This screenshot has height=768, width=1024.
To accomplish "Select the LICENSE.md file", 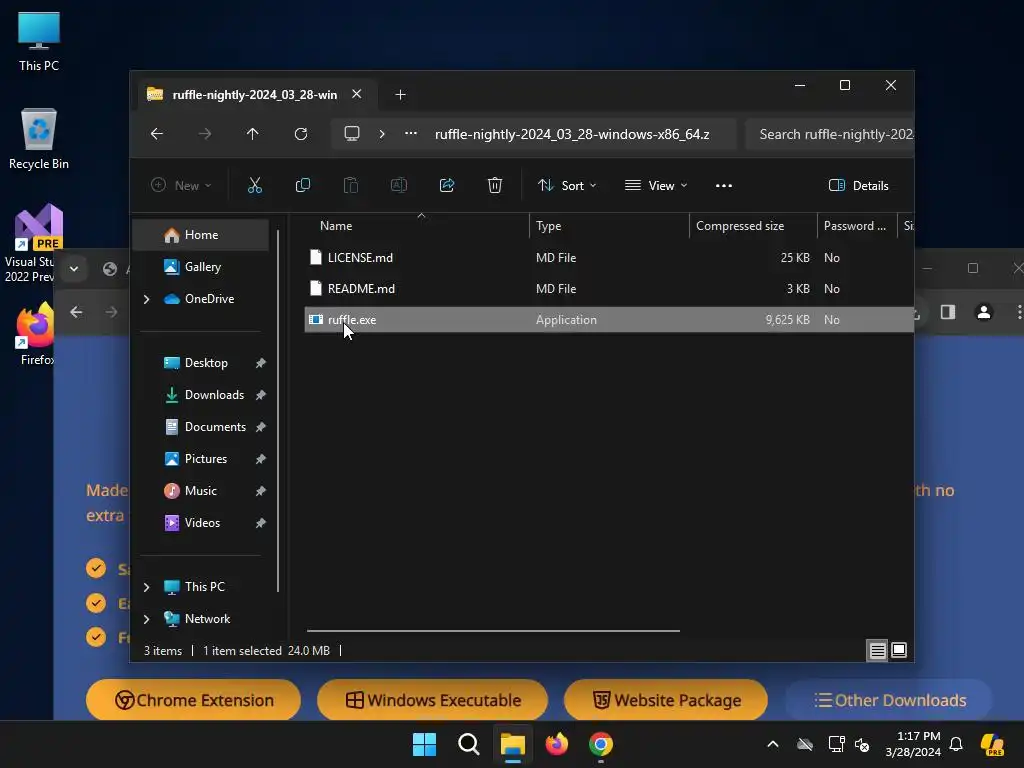I will [609, 258].
